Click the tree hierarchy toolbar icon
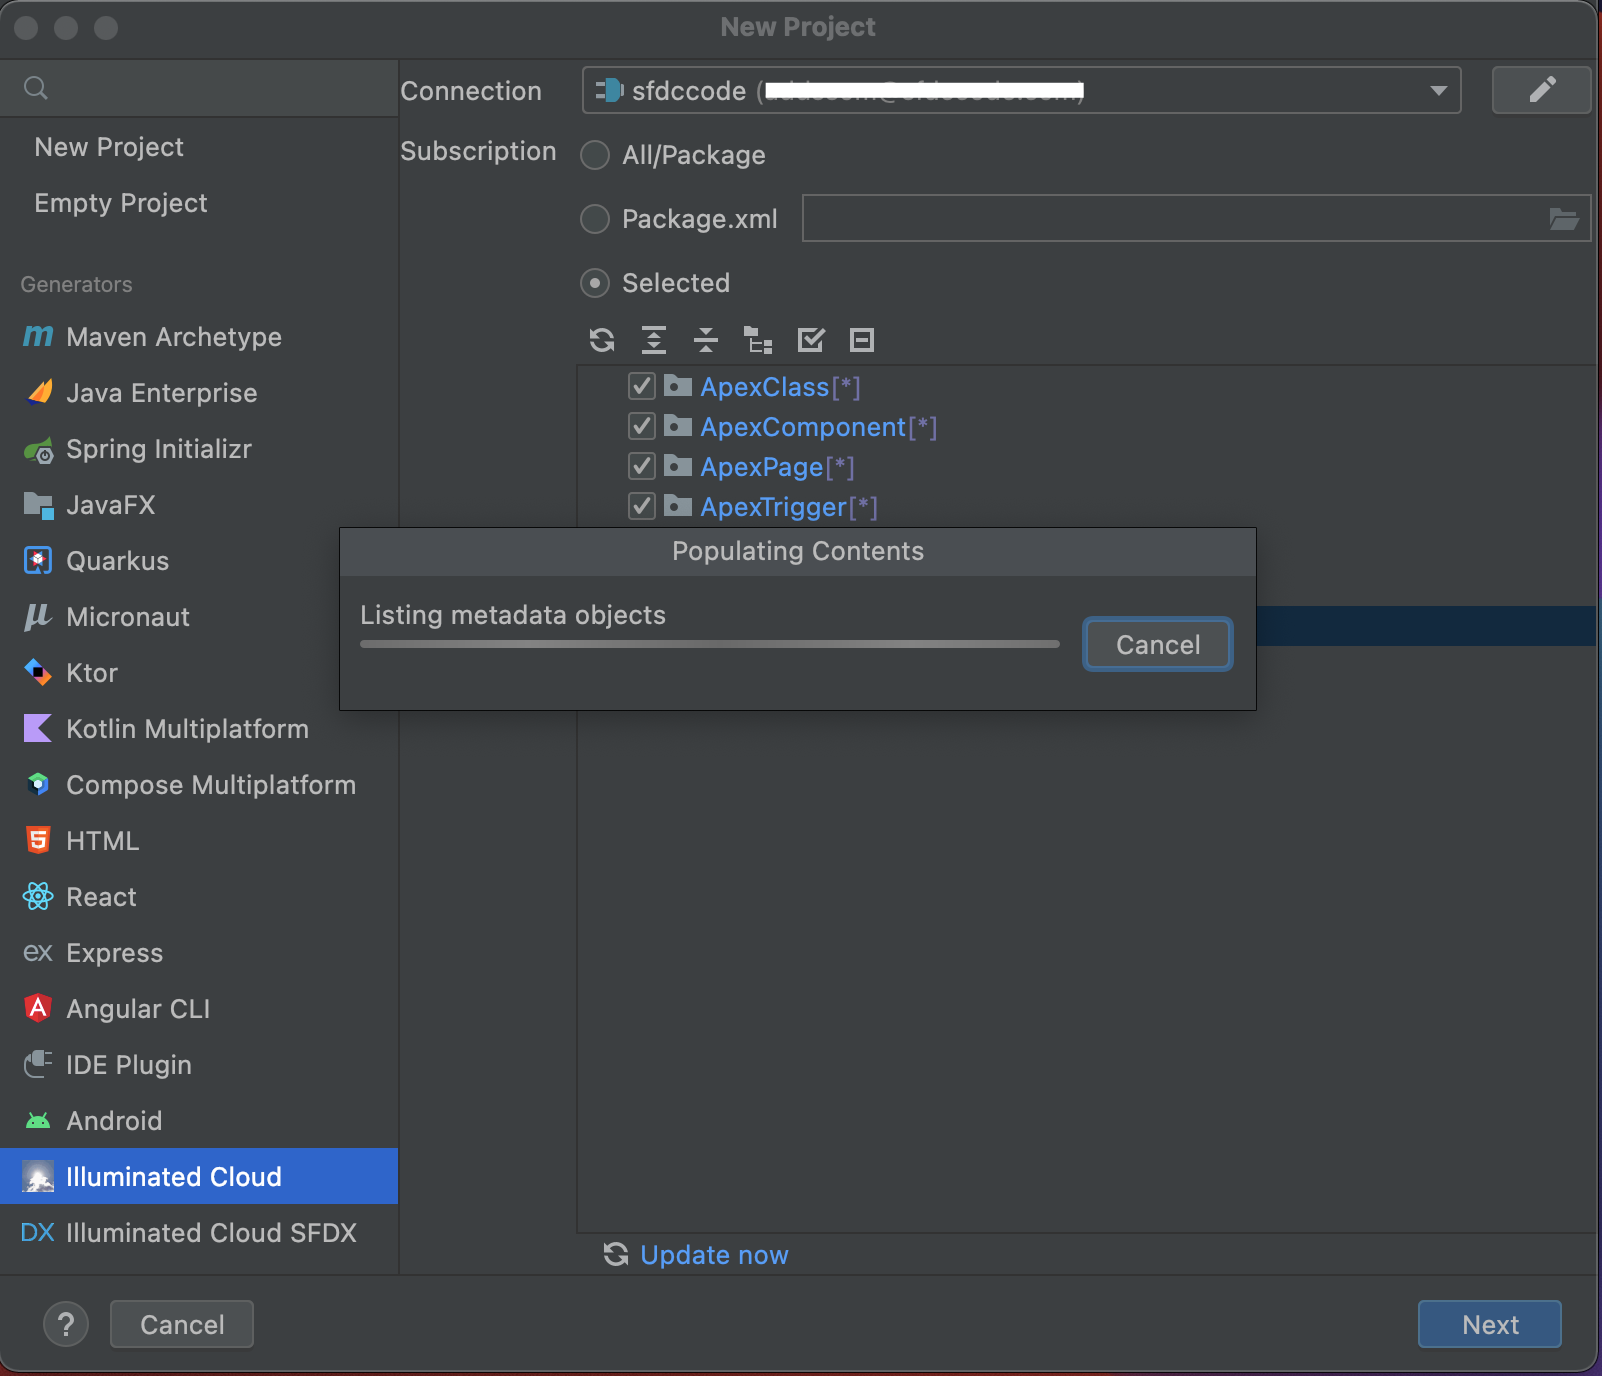This screenshot has height=1376, width=1602. [x=758, y=340]
